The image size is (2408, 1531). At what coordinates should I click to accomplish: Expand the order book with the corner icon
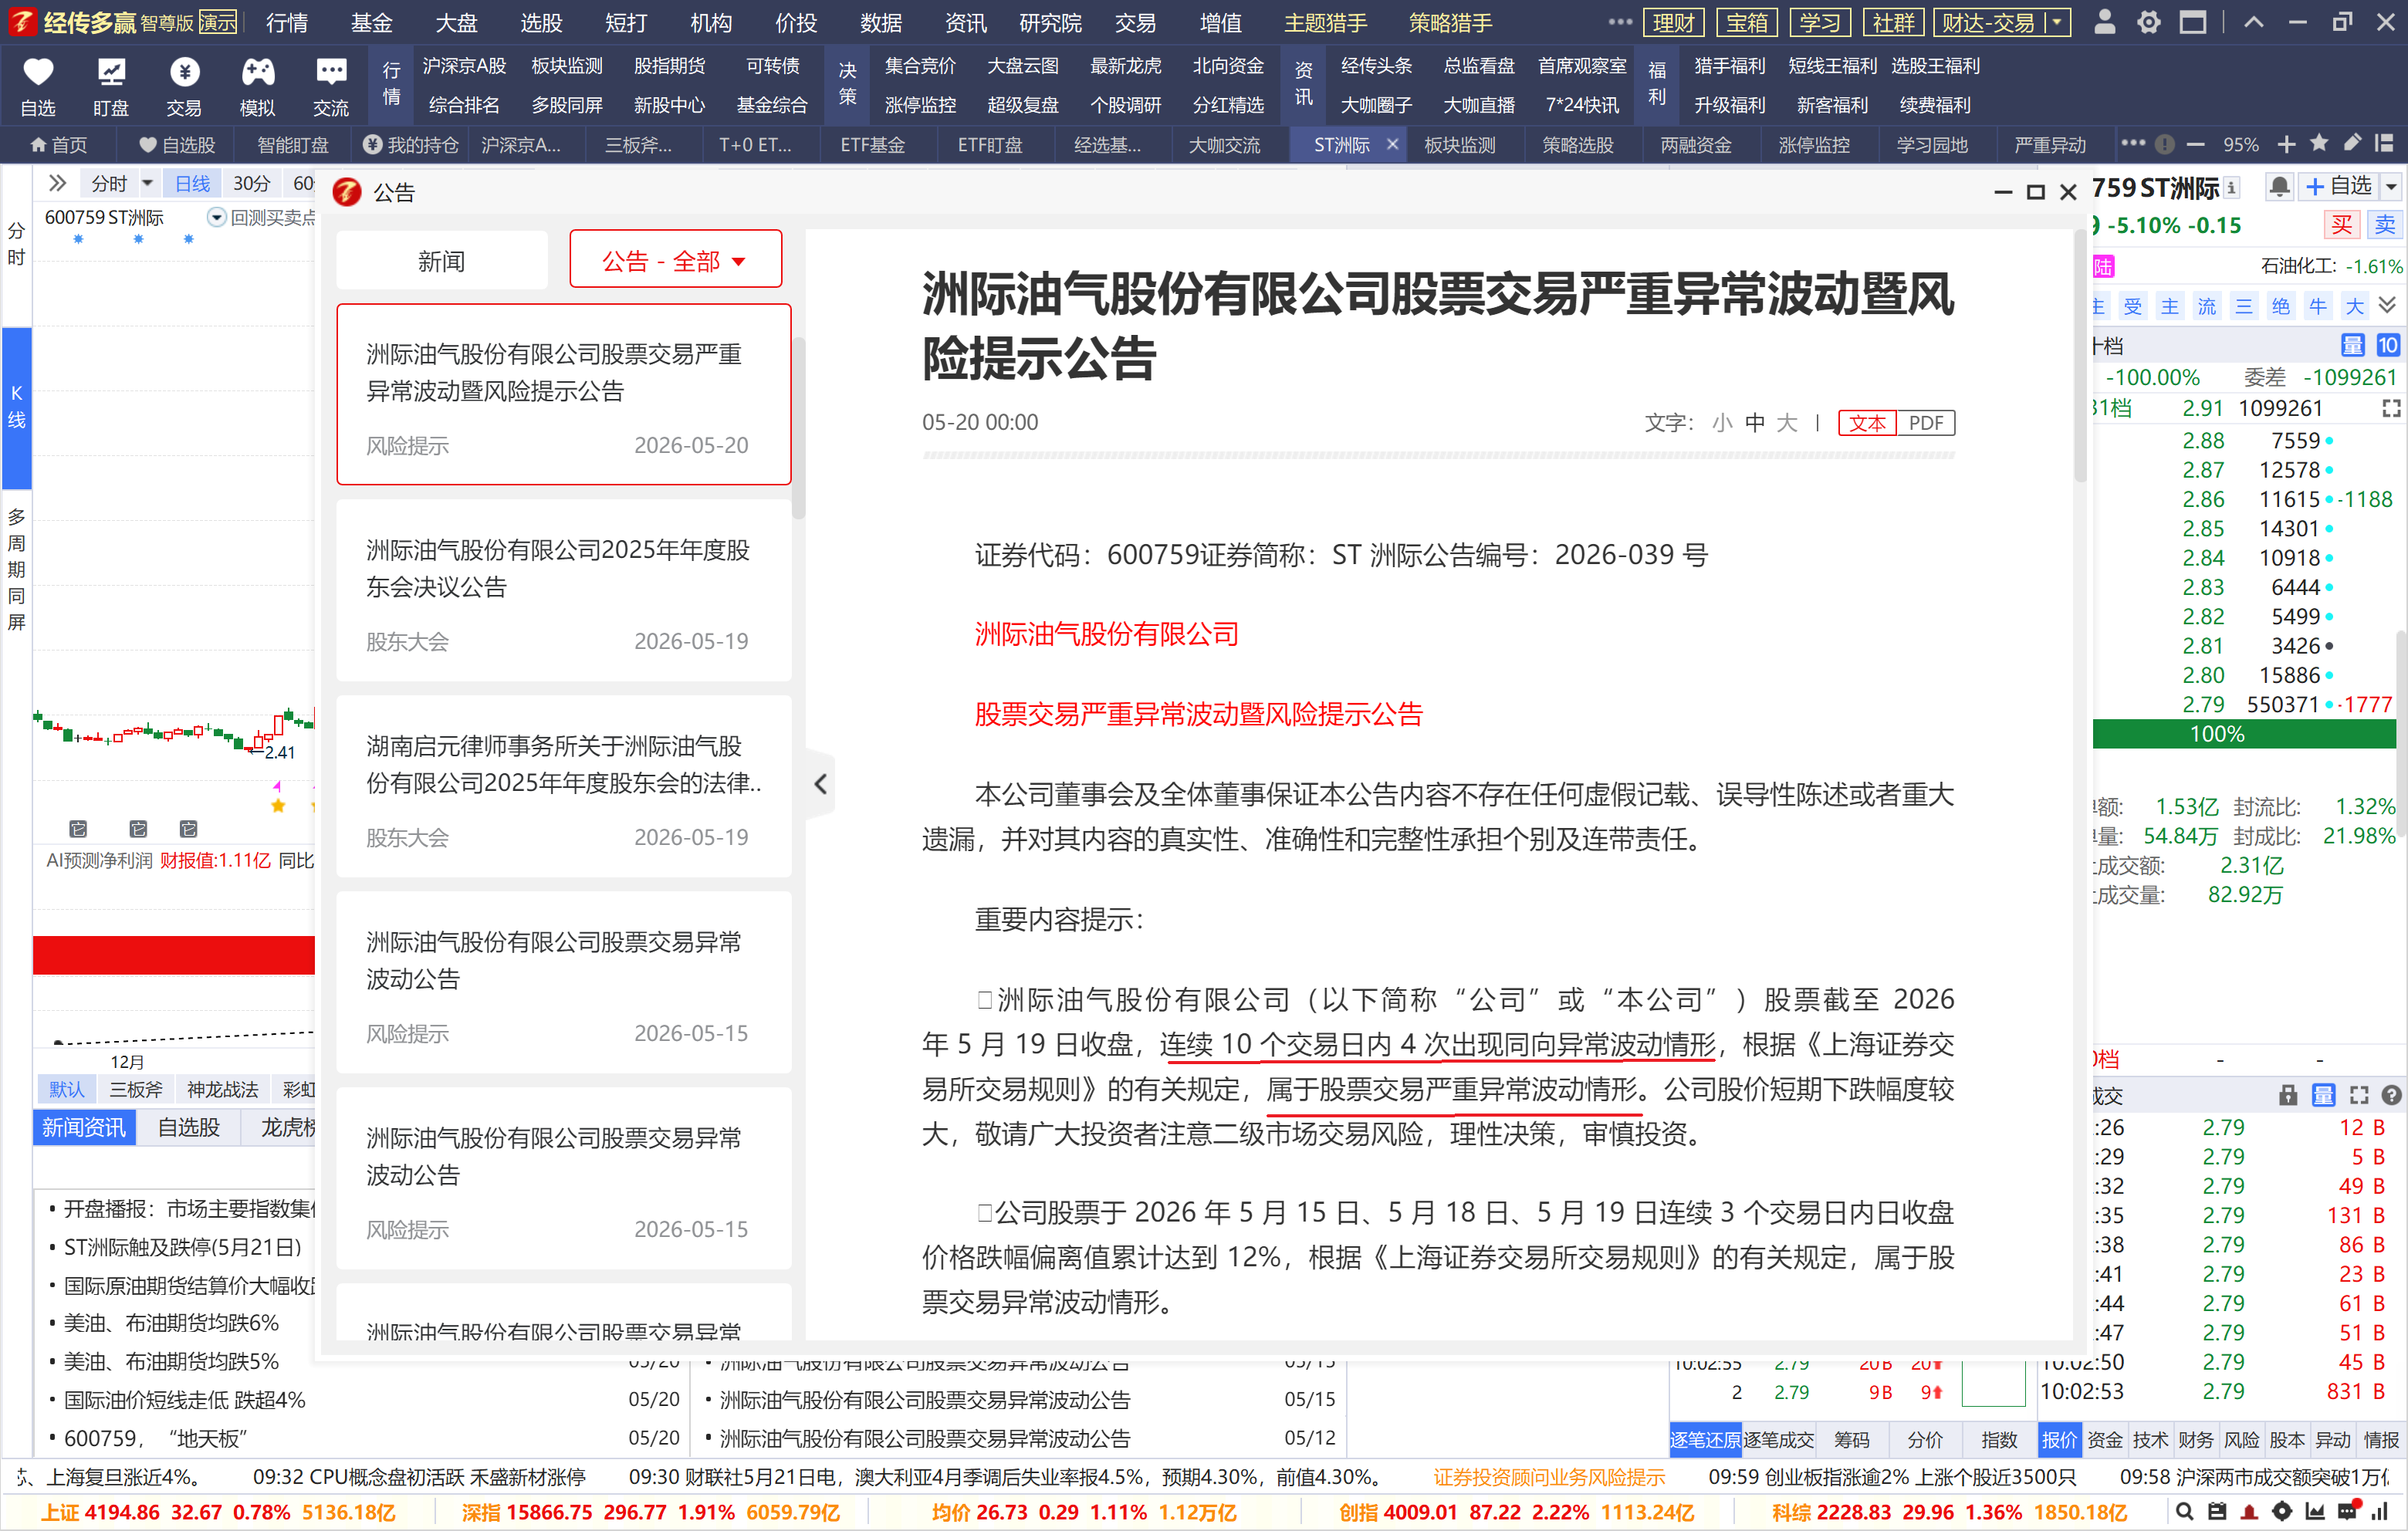pyautogui.click(x=2391, y=408)
